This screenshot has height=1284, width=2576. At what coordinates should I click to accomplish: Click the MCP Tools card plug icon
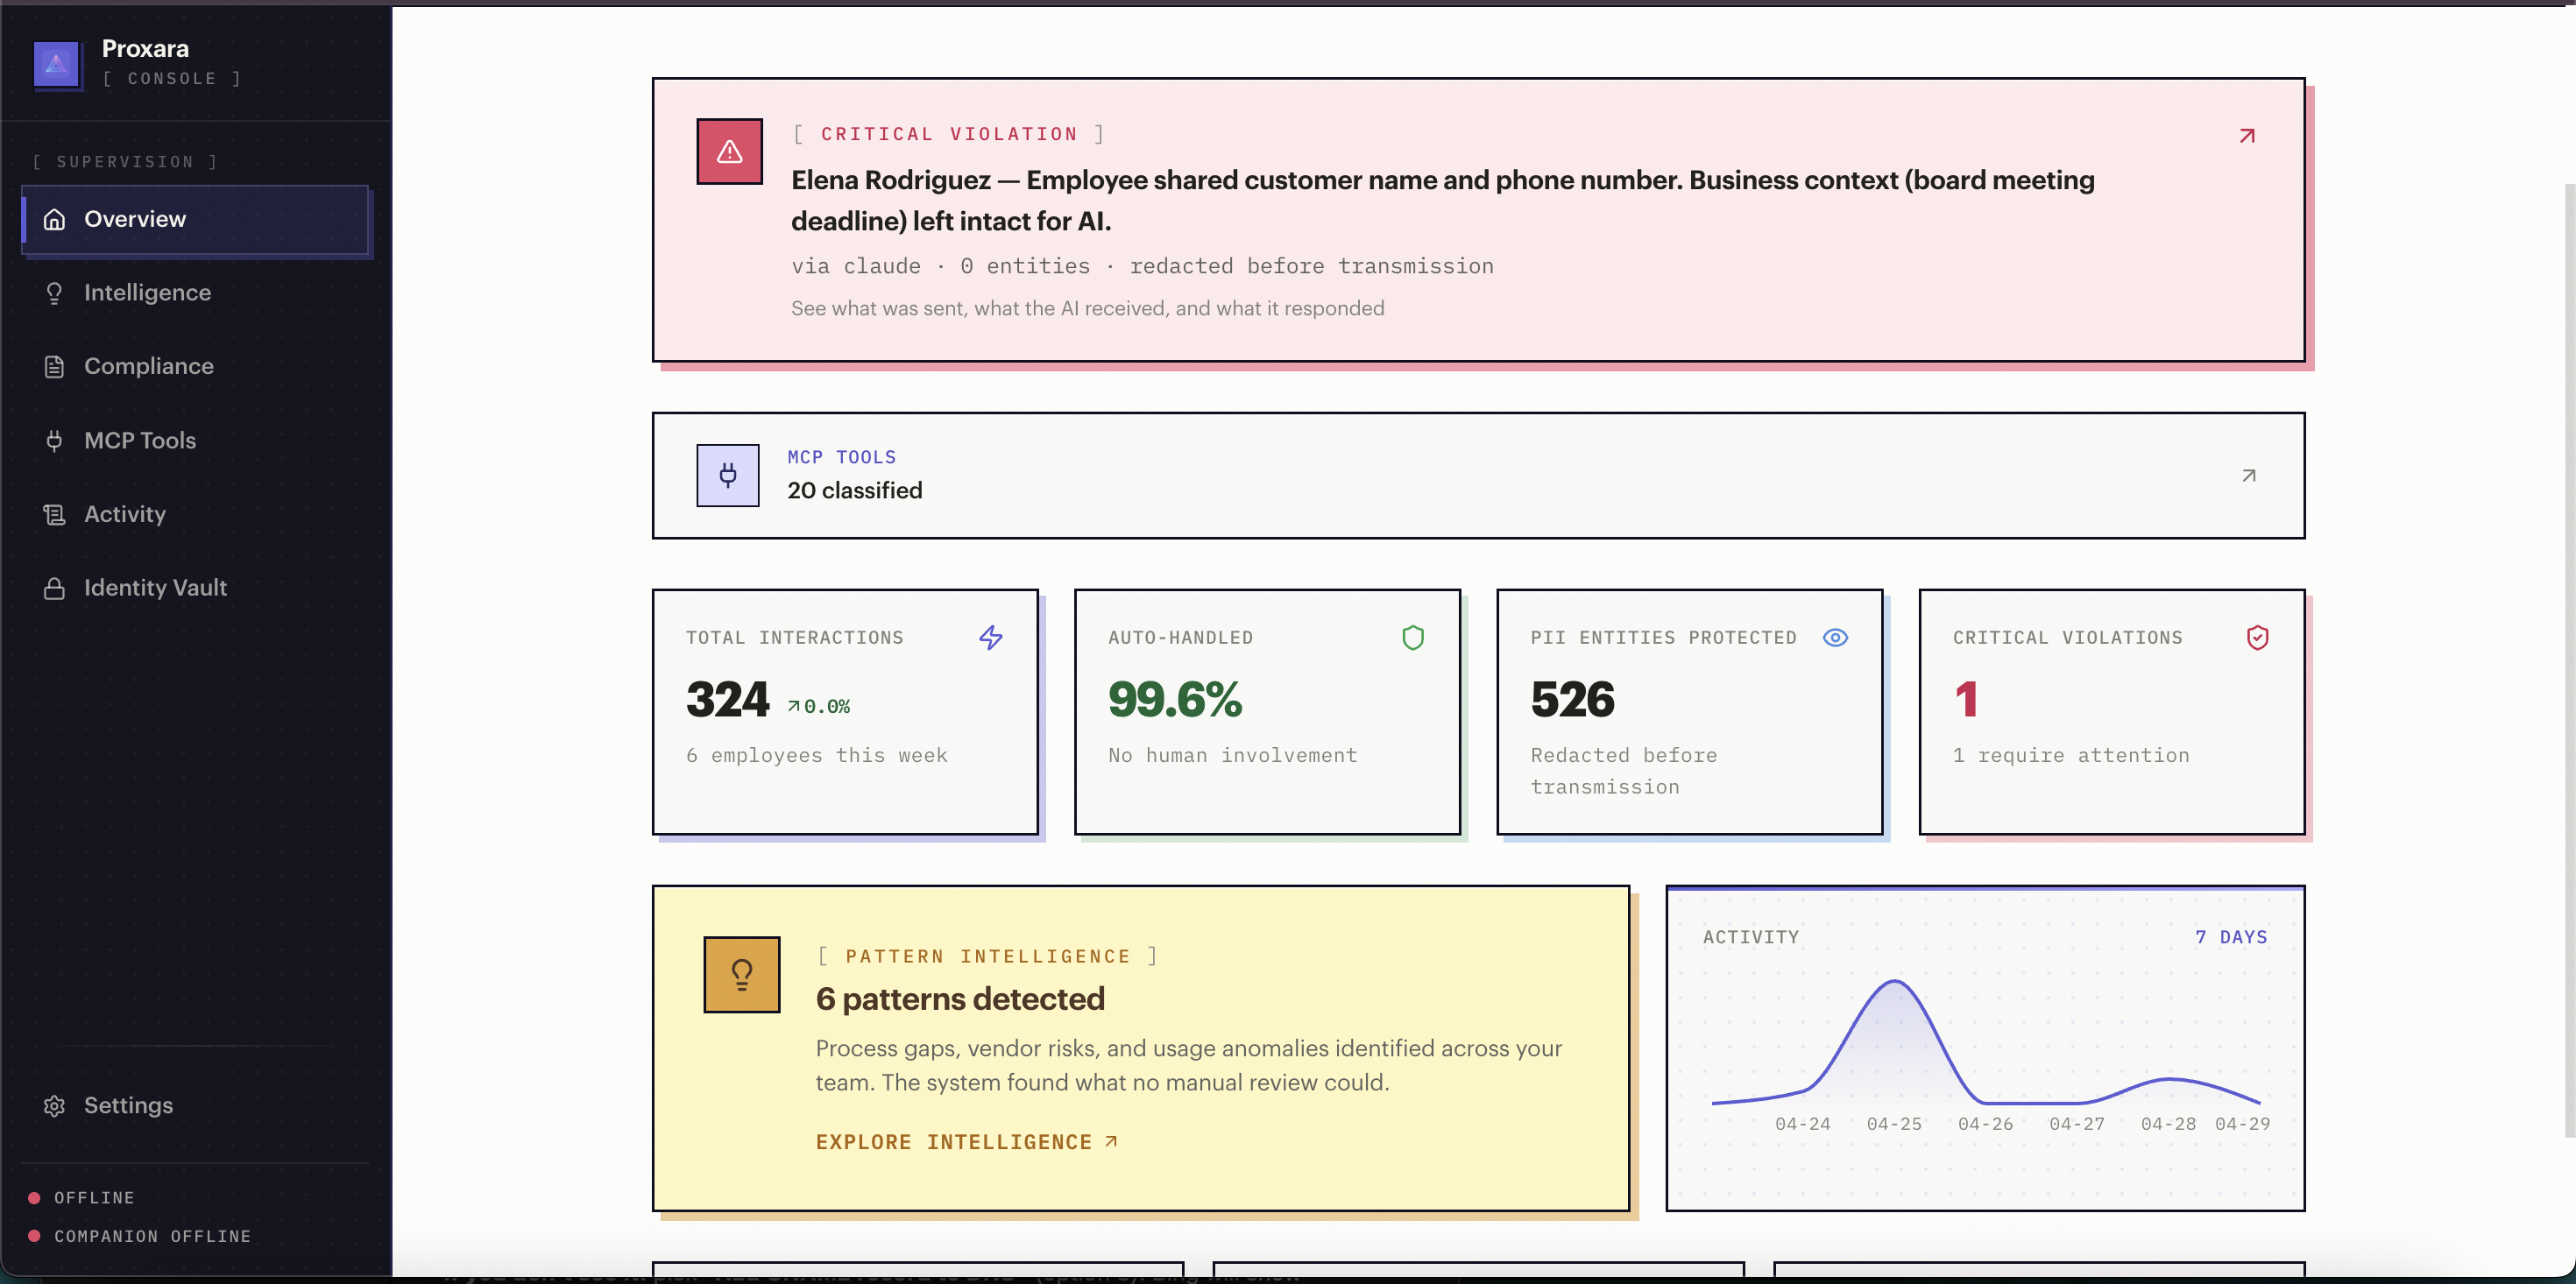click(727, 475)
